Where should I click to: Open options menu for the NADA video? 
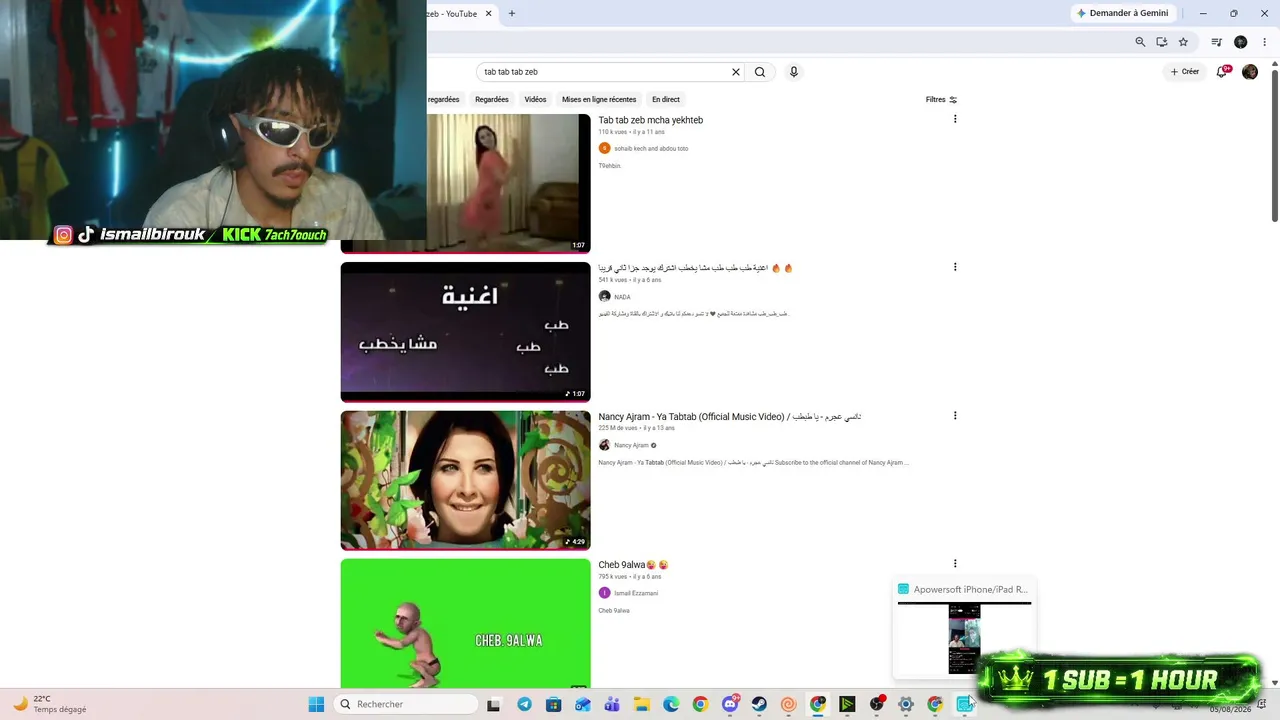click(955, 267)
